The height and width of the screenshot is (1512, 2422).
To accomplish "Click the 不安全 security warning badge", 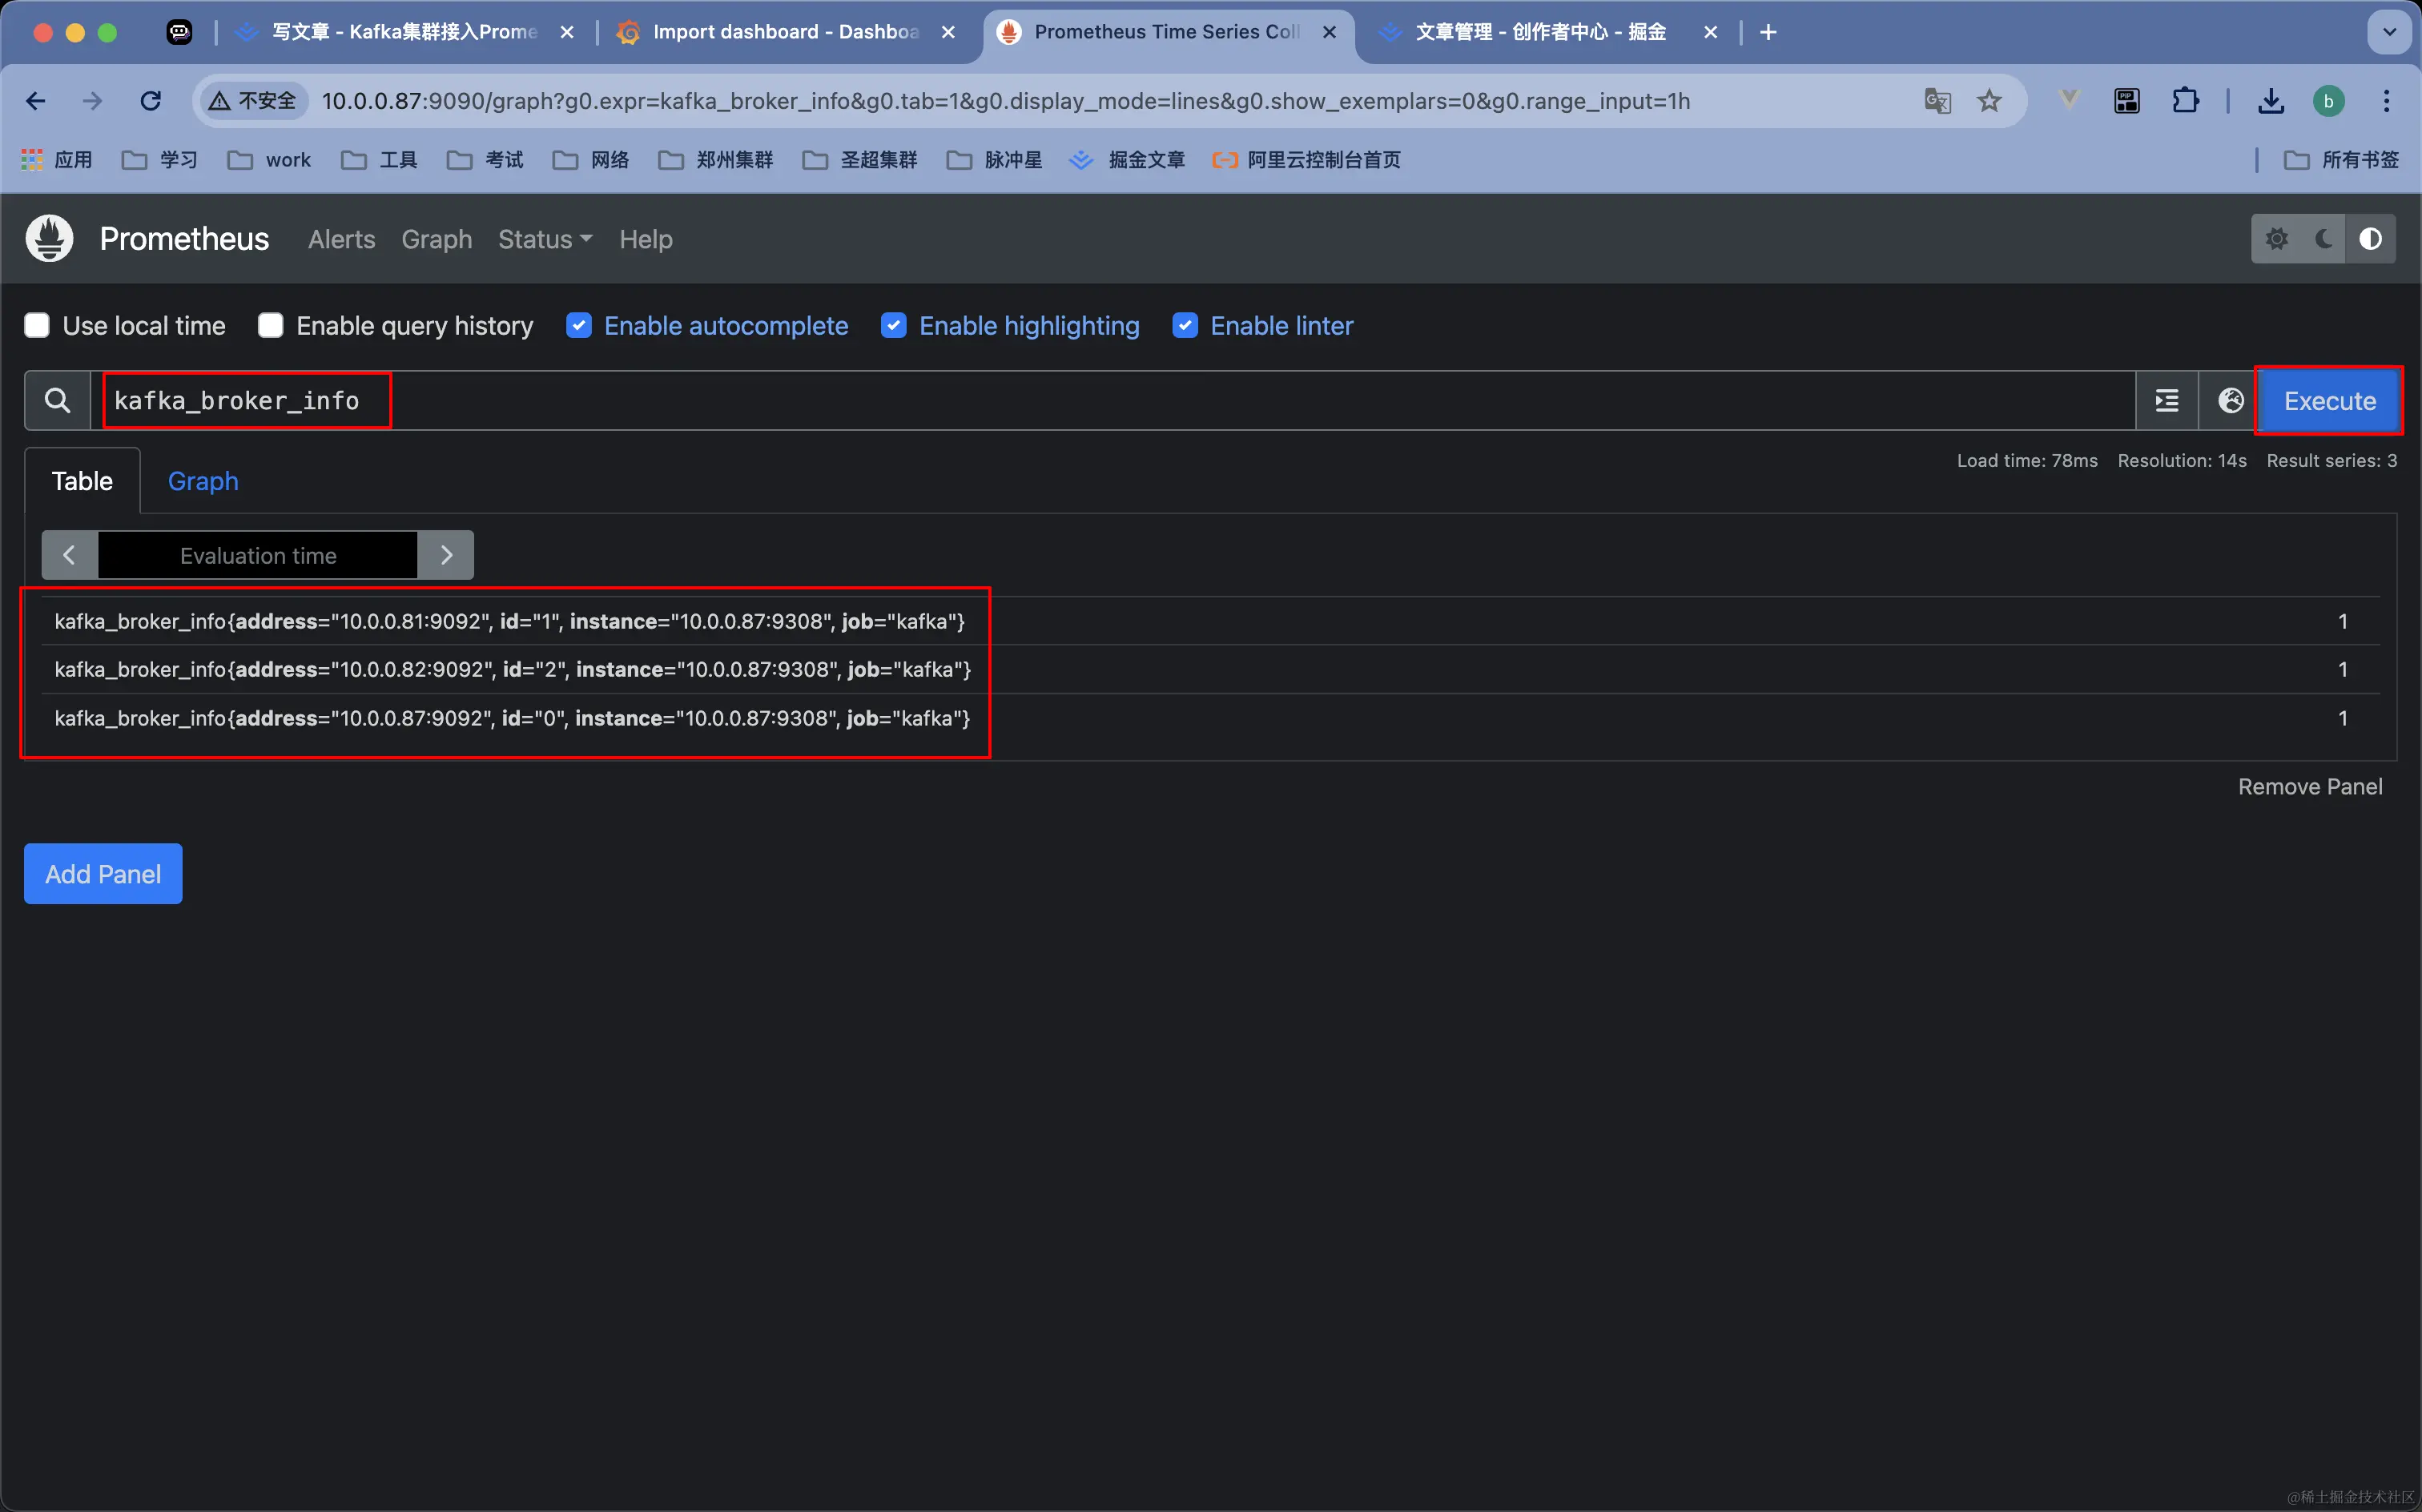I will pos(253,101).
